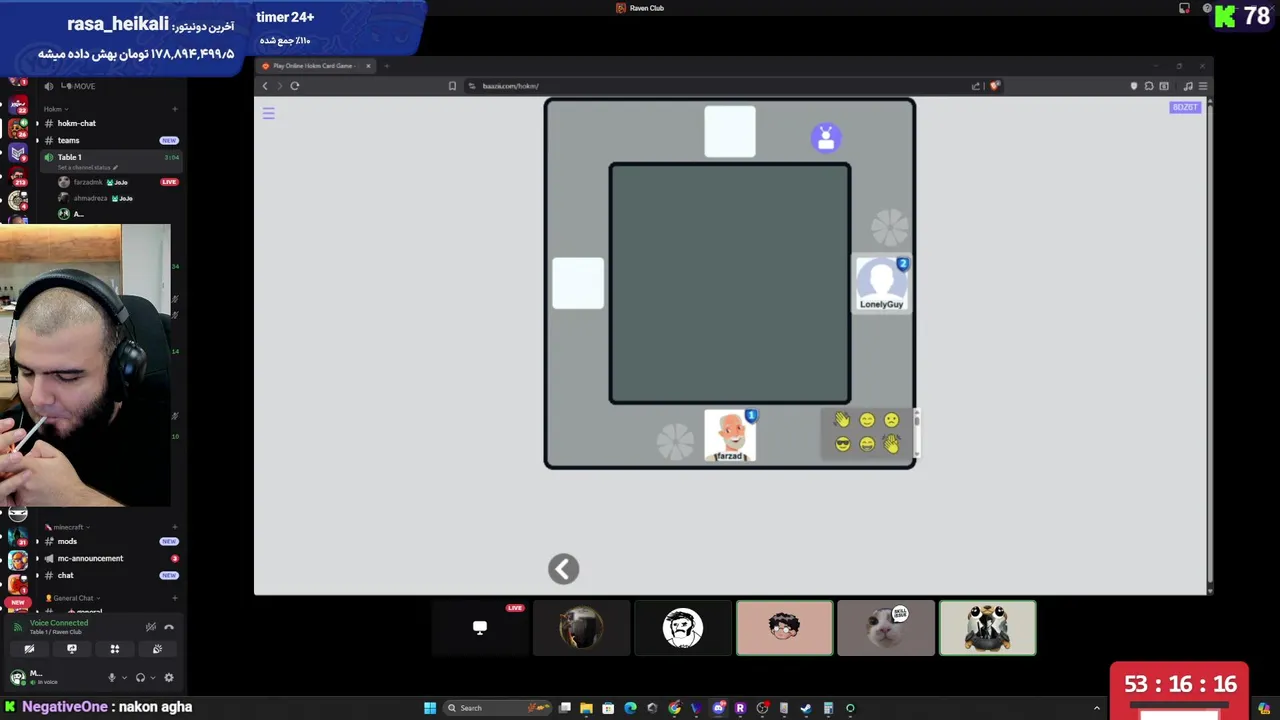Open Discord user settings gear
The width and height of the screenshot is (1280, 720).
click(168, 677)
